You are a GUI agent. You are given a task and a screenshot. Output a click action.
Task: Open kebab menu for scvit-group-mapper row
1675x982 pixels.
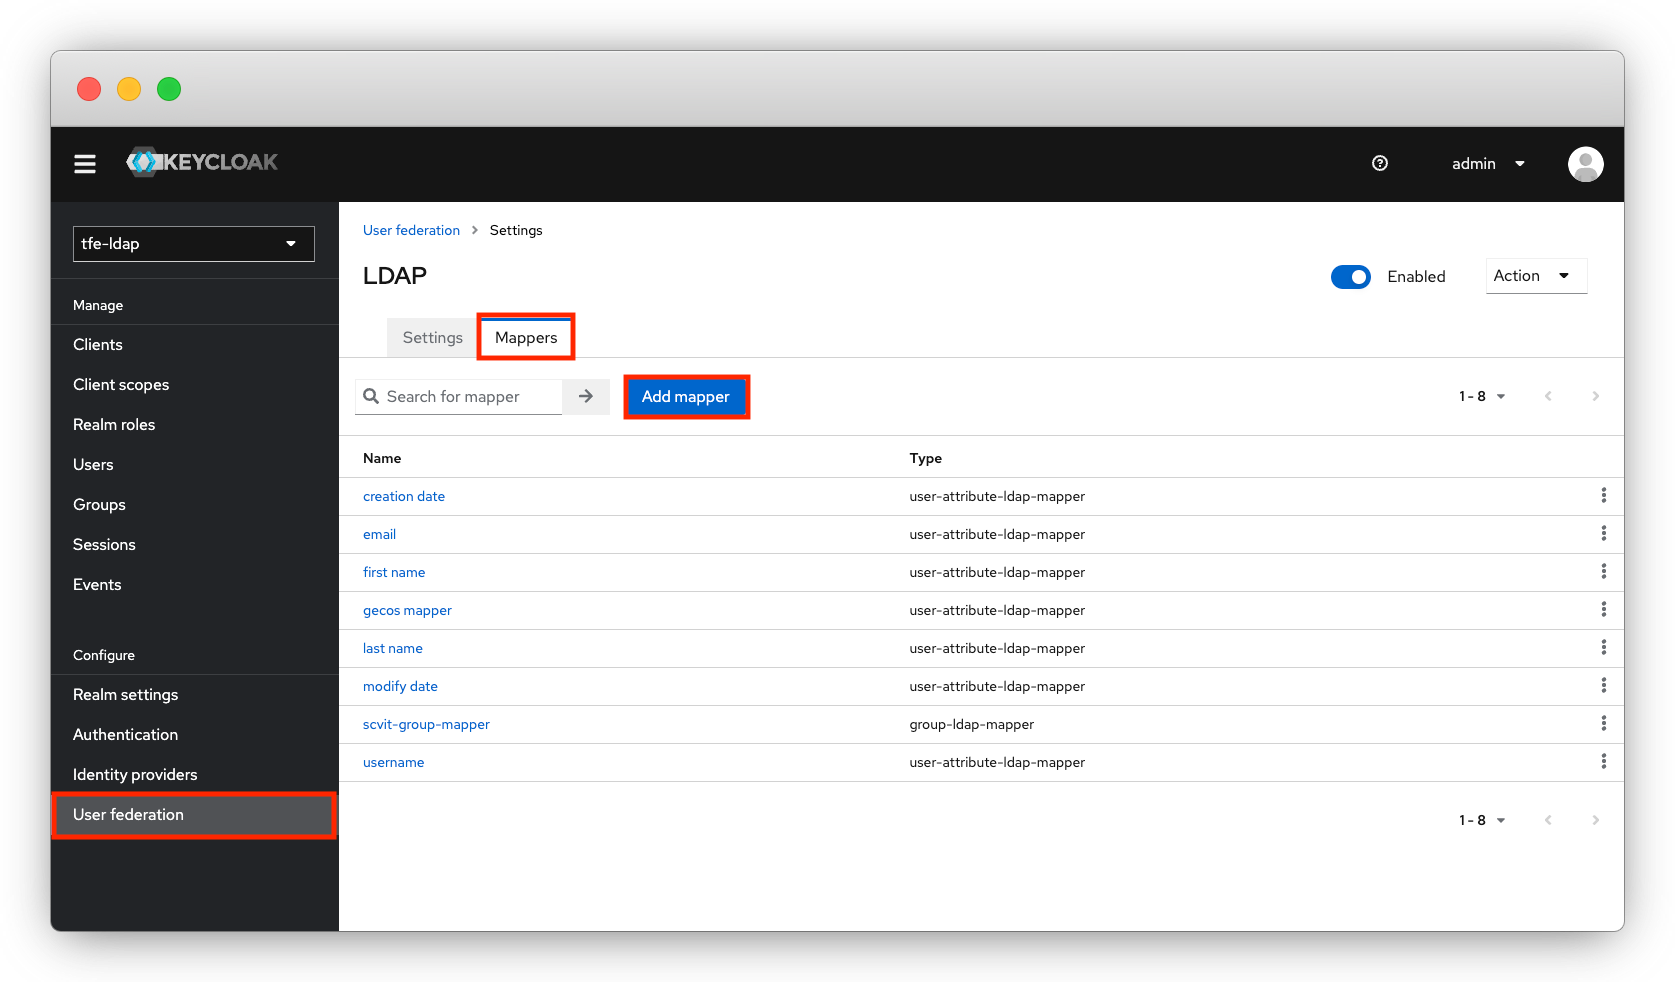pyautogui.click(x=1603, y=724)
